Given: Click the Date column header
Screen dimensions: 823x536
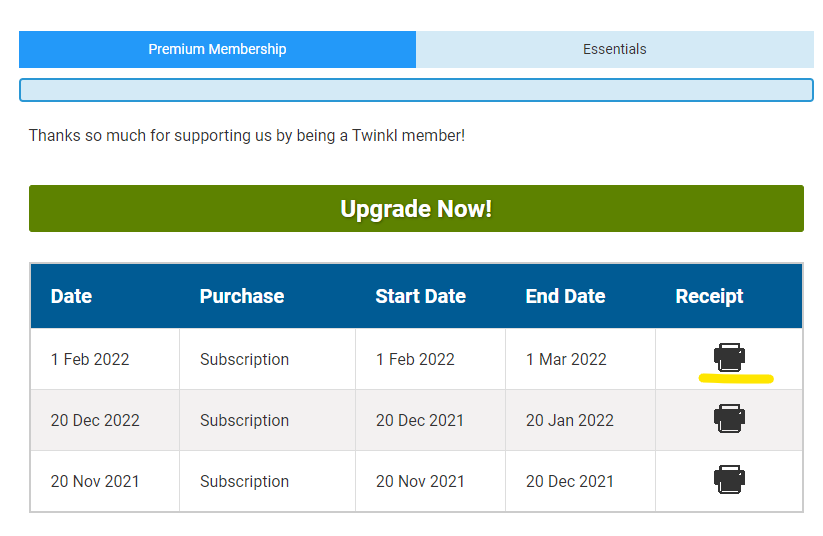Looking at the screenshot, I should [71, 296].
